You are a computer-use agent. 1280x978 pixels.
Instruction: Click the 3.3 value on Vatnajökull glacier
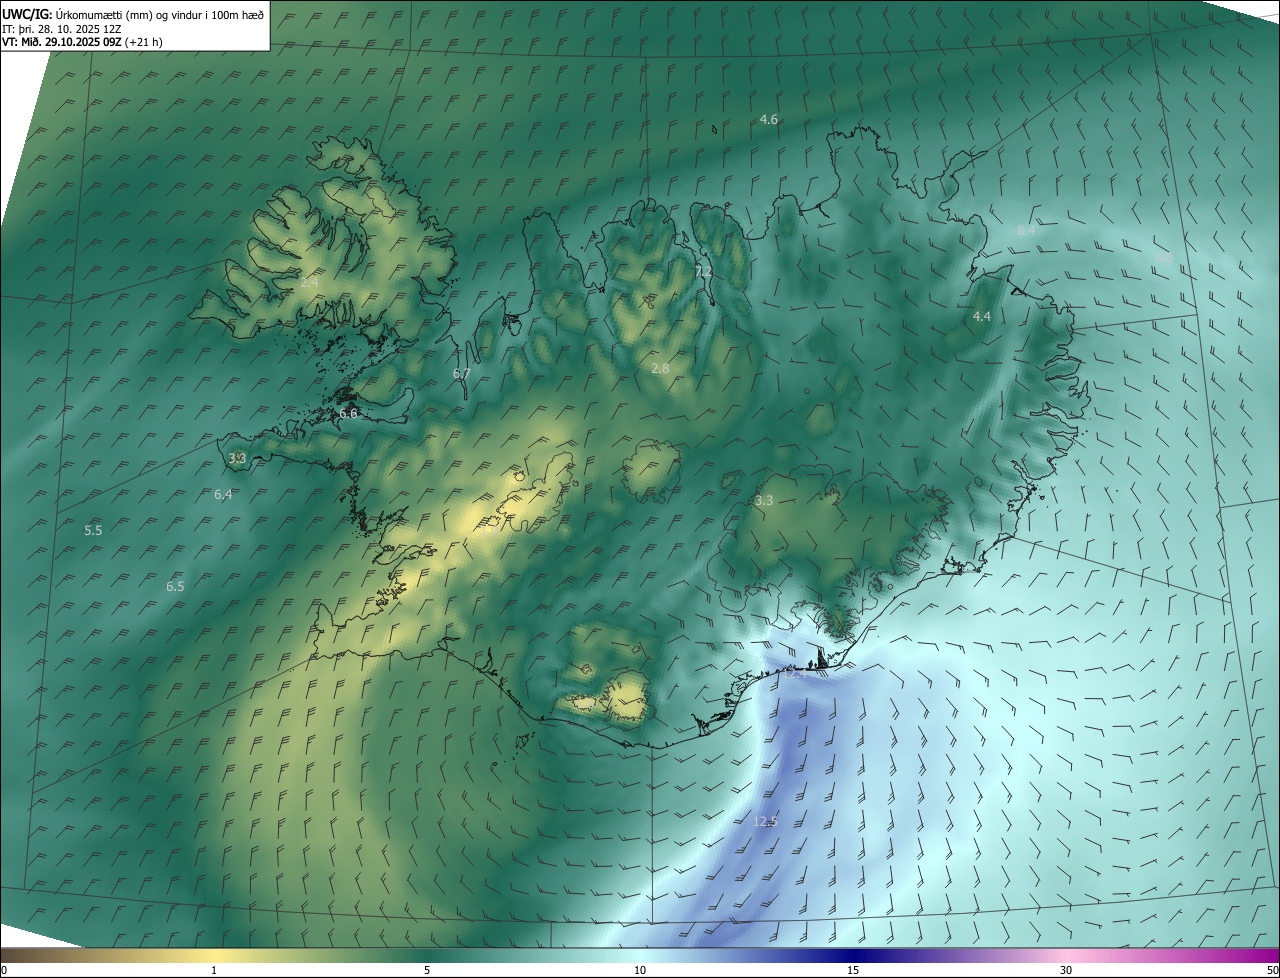coord(764,500)
